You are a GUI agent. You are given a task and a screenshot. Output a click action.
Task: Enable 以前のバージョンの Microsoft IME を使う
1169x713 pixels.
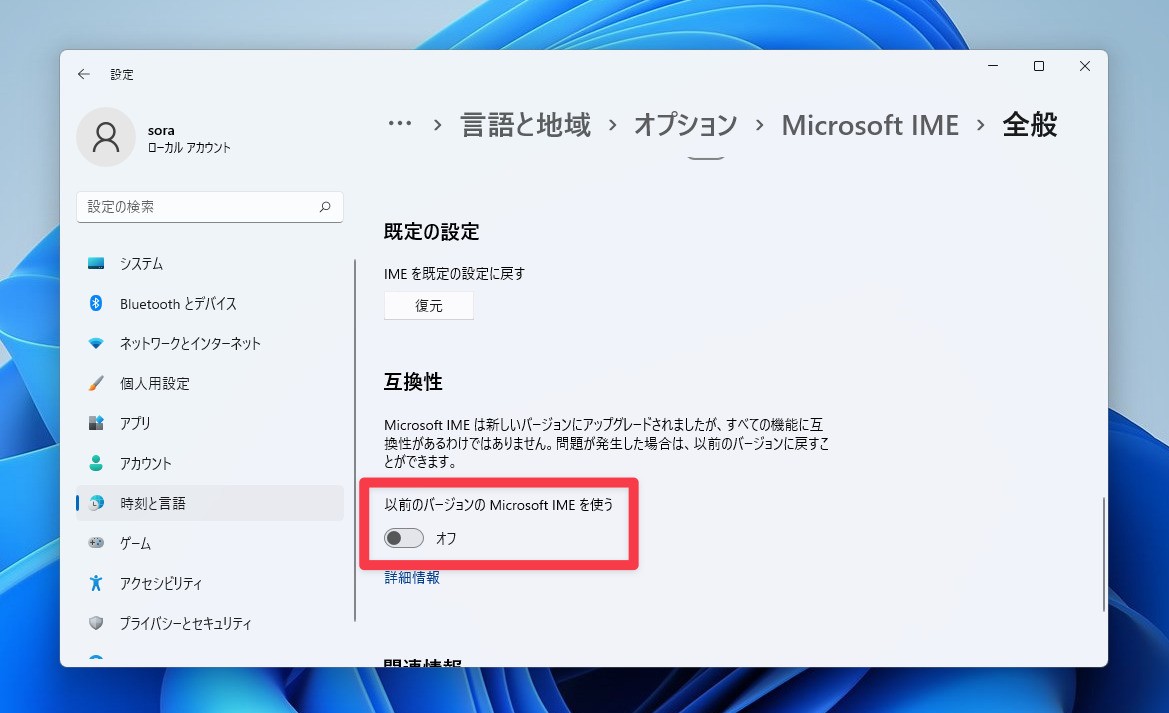point(403,538)
